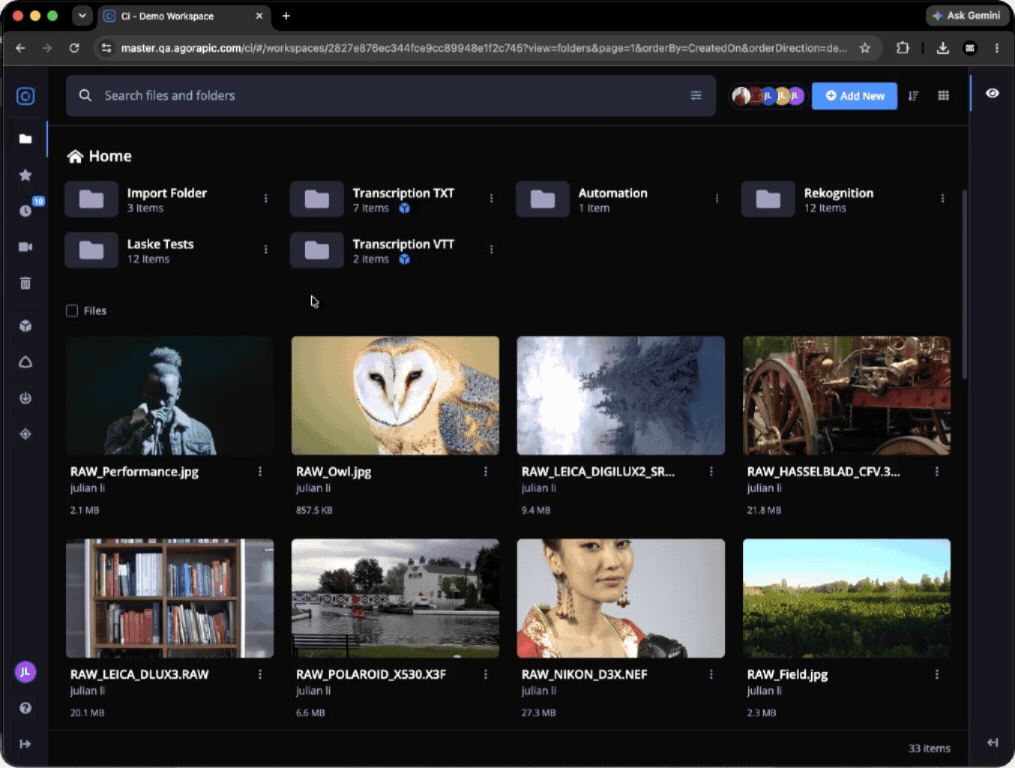Screen dimensions: 1015x768
Task: Open more options for RAW_Owl.jpg
Action: click(x=485, y=471)
